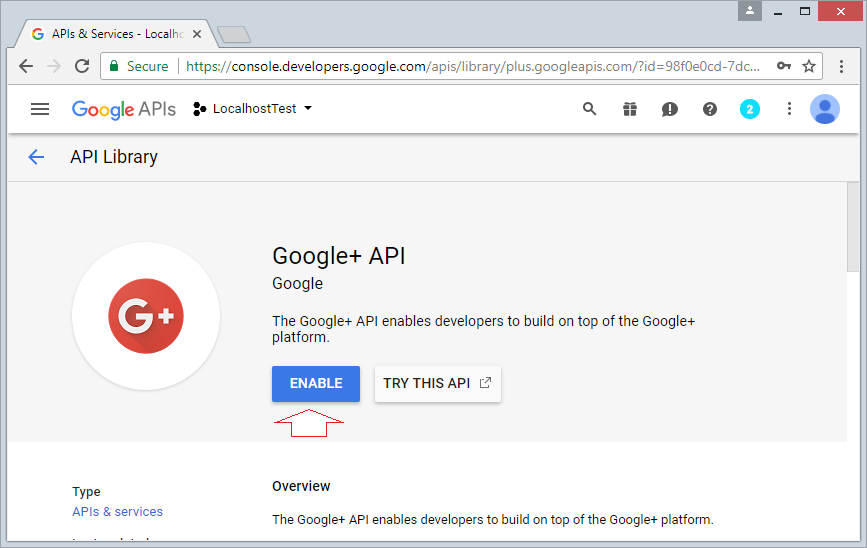Click the TRY THIS API button
Viewport: 867px width, 548px height.
438,384
